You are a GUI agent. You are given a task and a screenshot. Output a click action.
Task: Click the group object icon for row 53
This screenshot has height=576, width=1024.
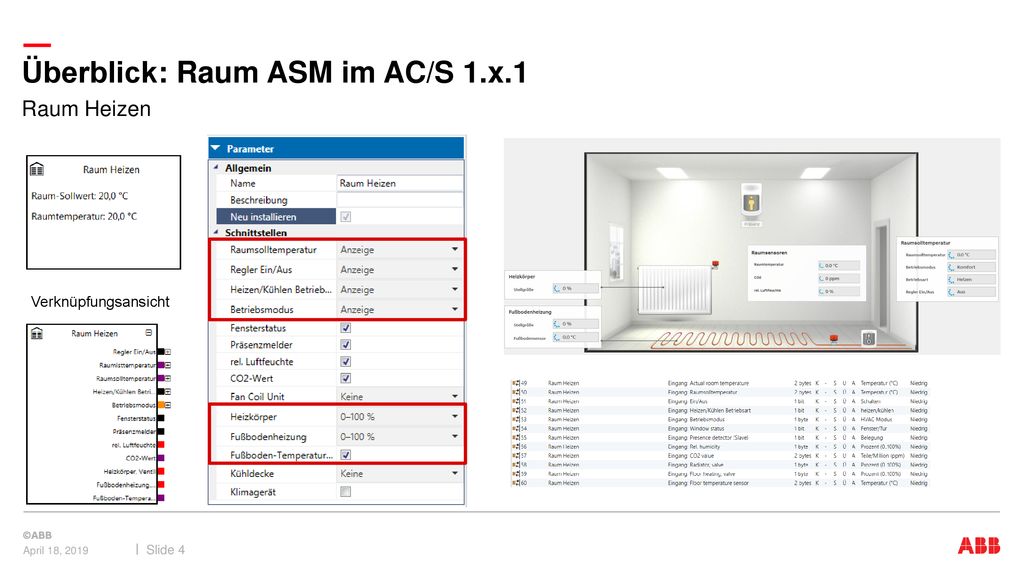pos(516,420)
